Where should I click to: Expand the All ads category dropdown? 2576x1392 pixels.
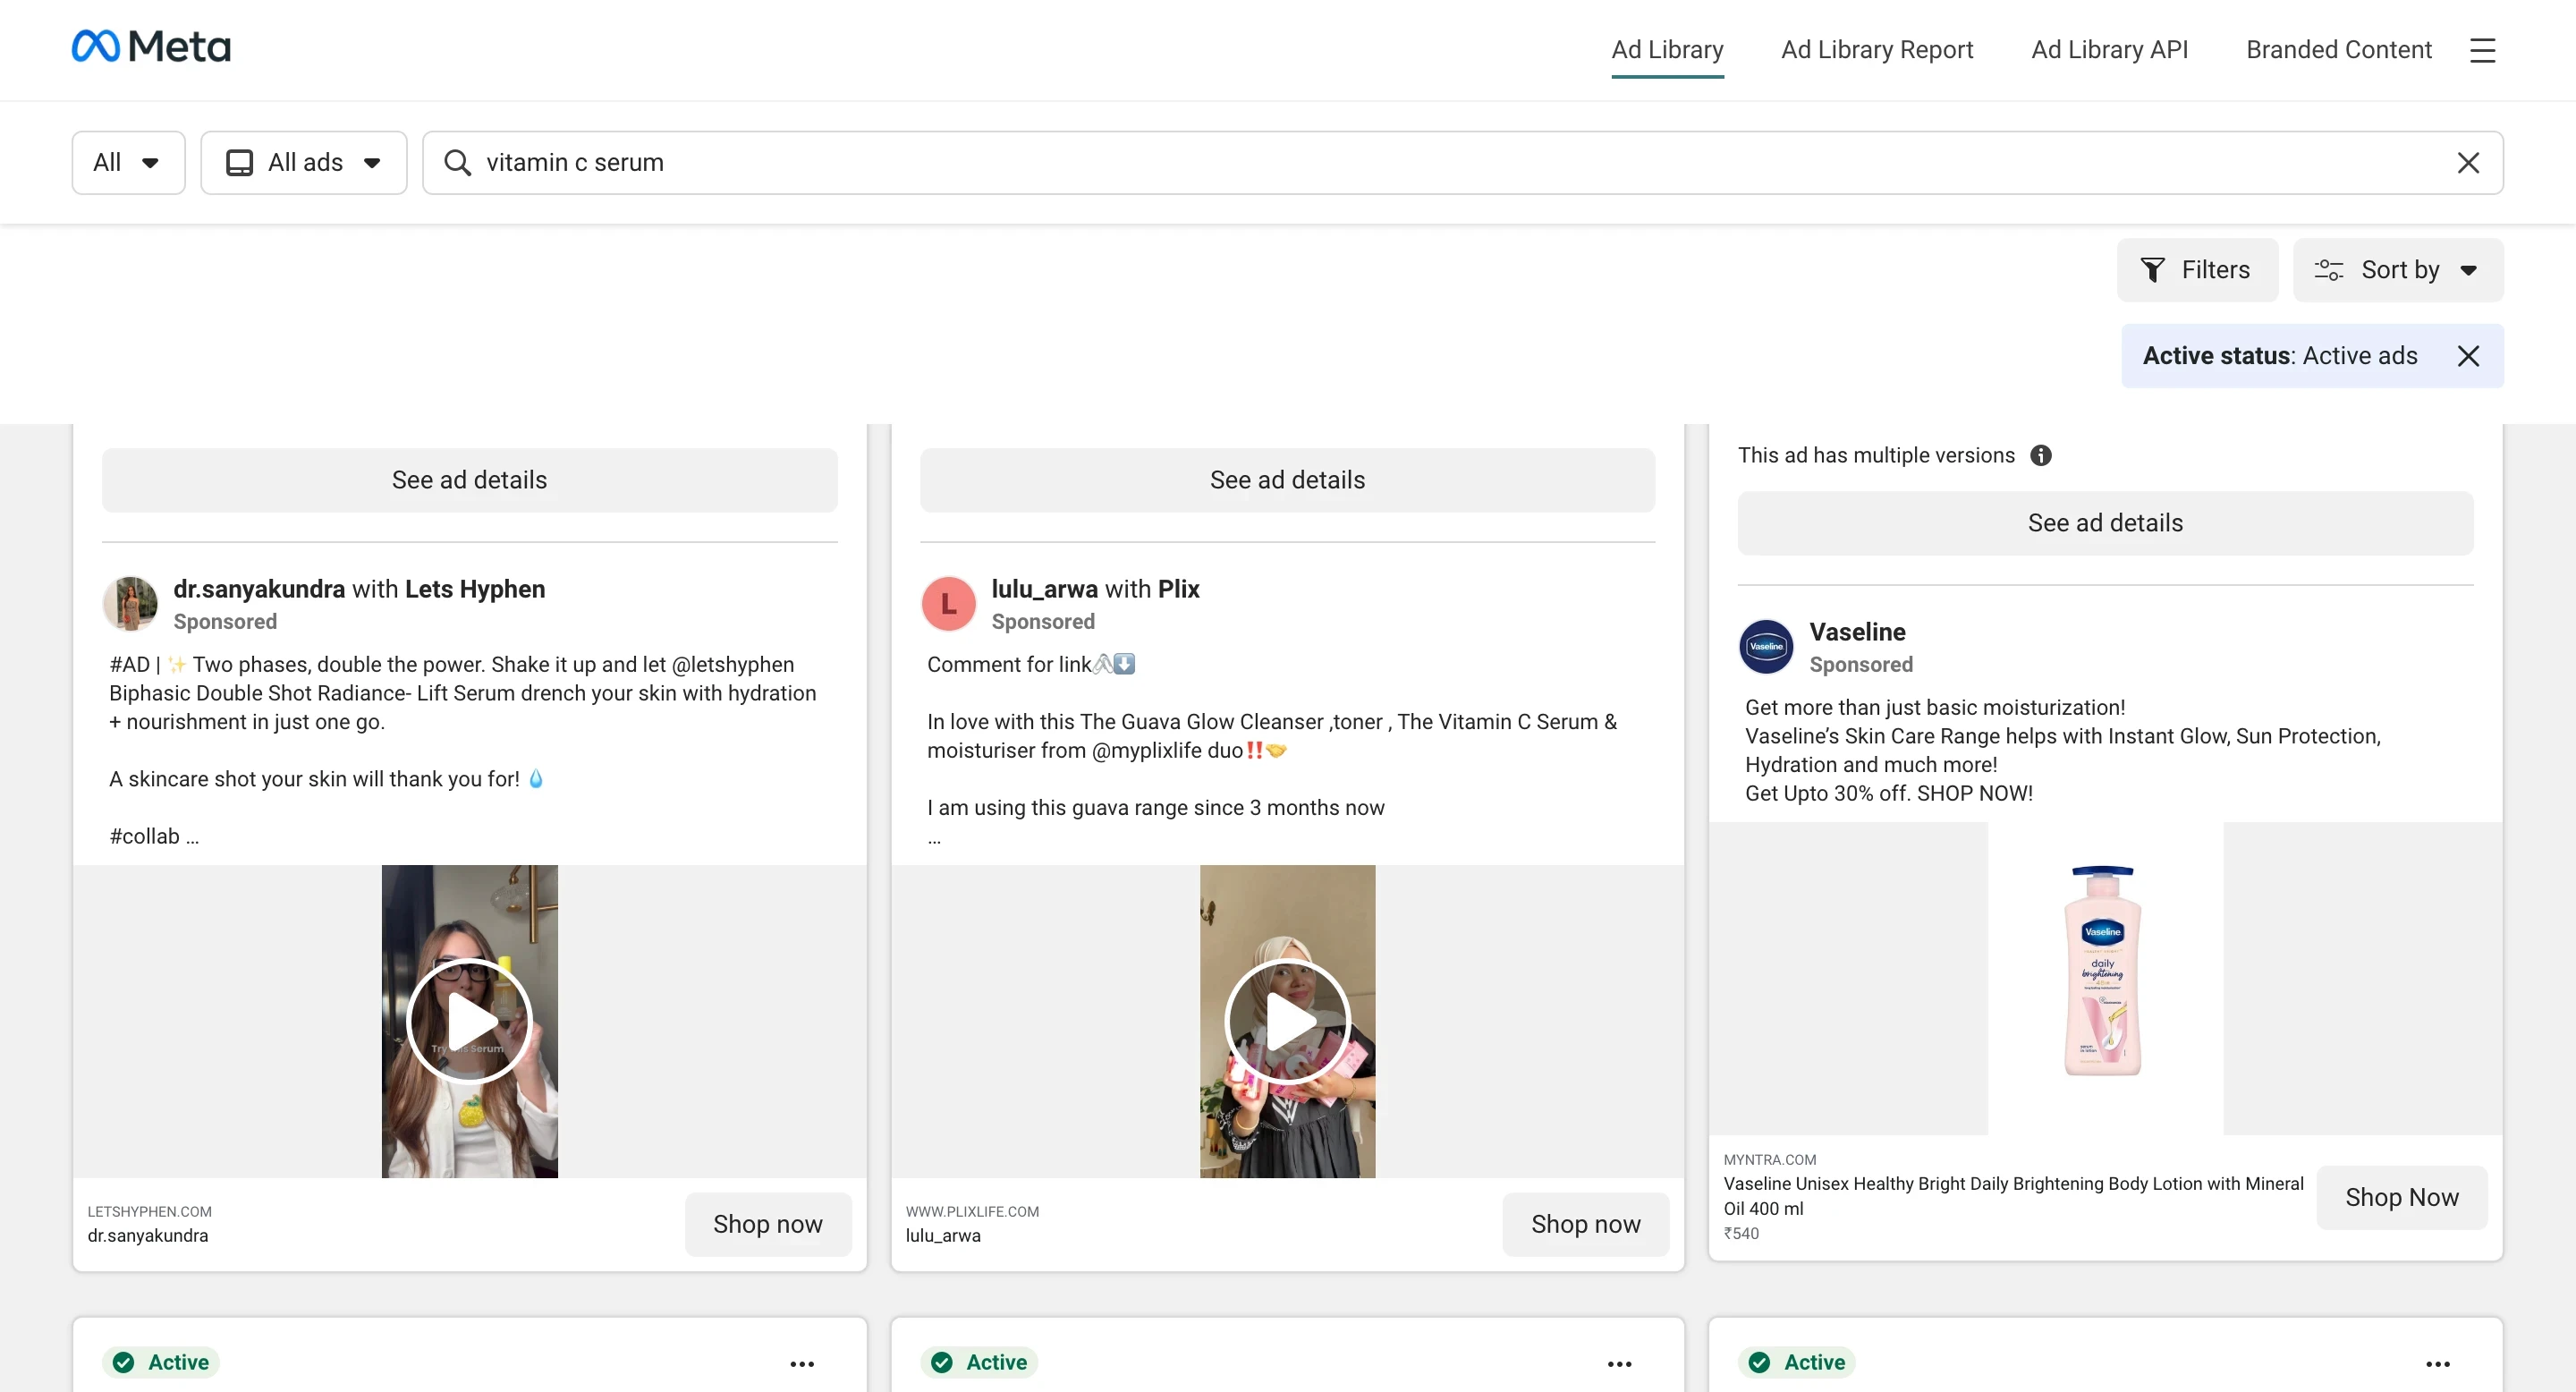[x=304, y=163]
